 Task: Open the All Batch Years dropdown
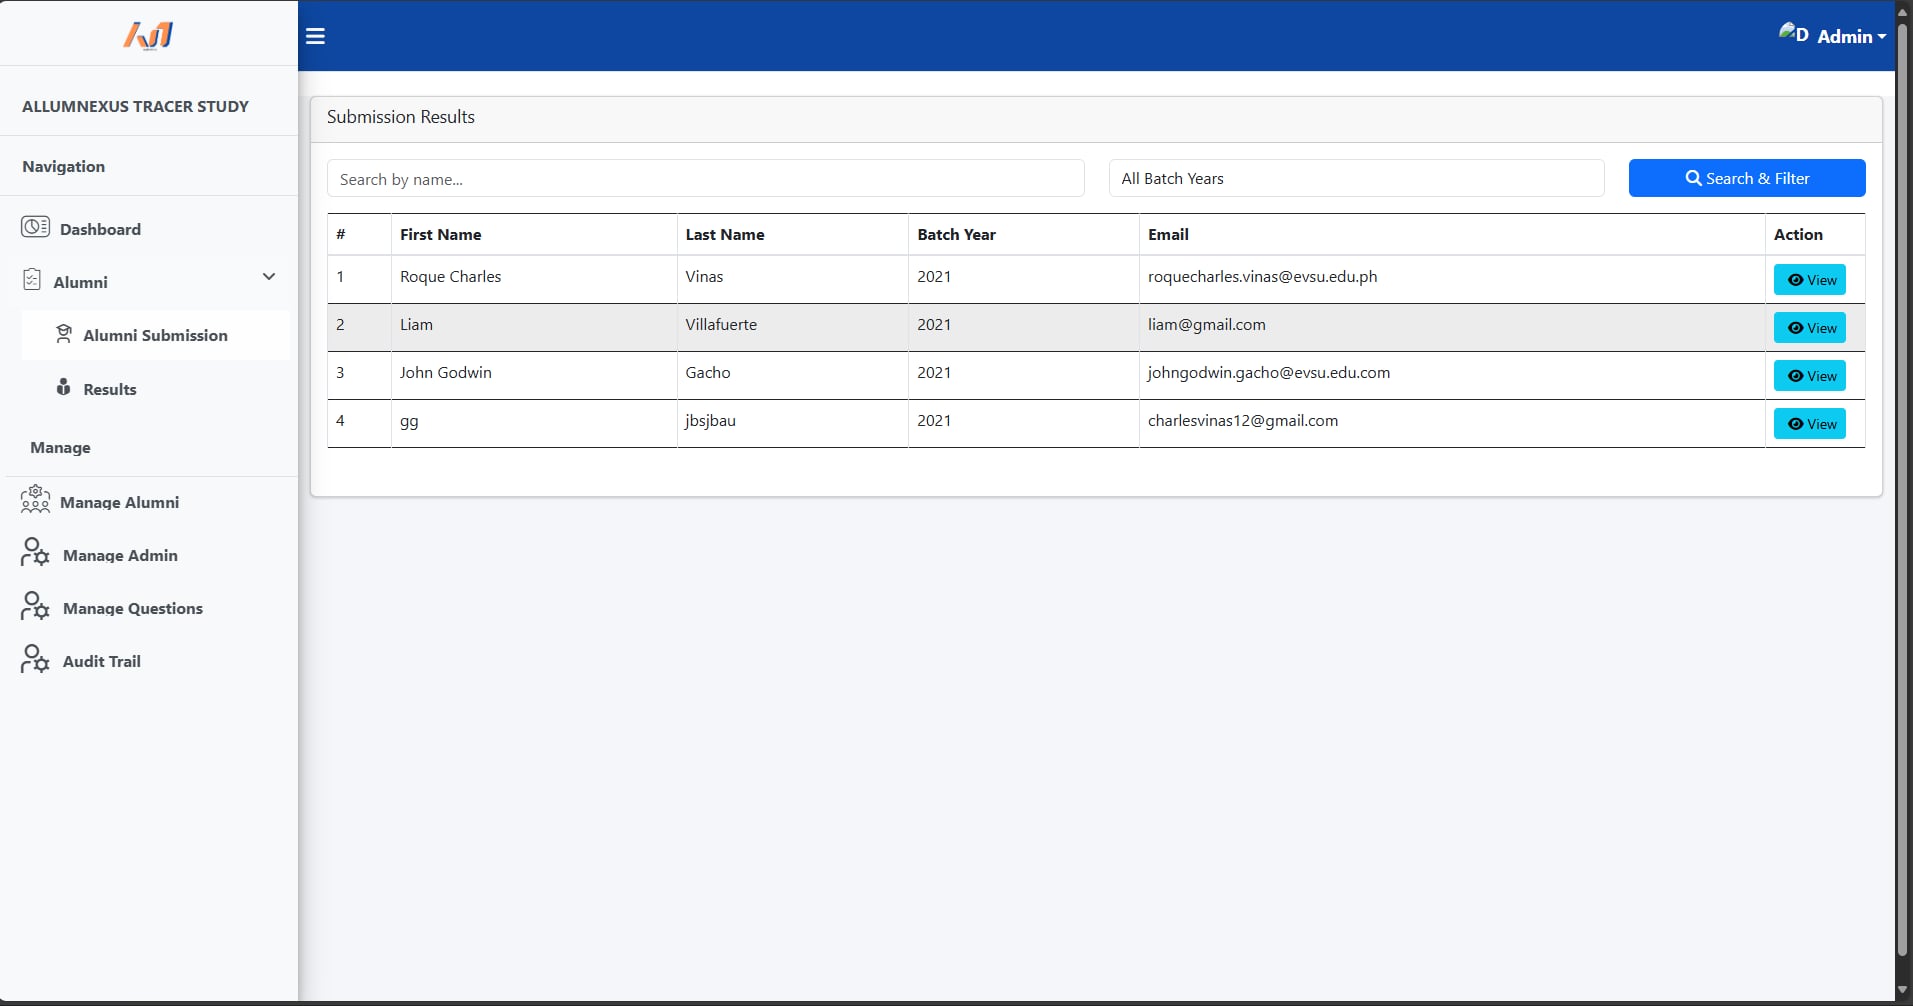click(1355, 179)
